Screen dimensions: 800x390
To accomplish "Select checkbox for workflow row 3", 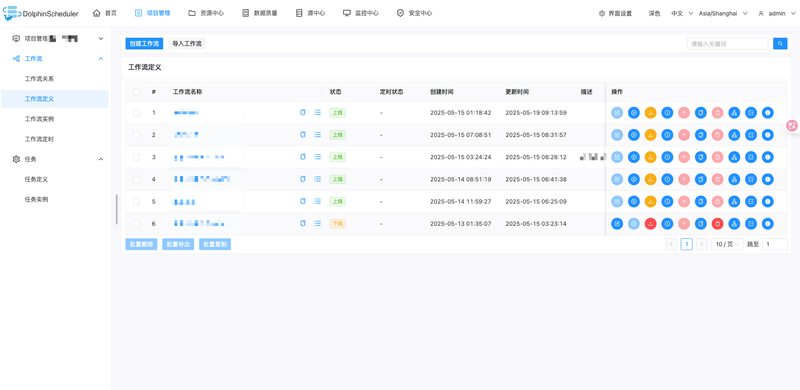I will (x=136, y=157).
